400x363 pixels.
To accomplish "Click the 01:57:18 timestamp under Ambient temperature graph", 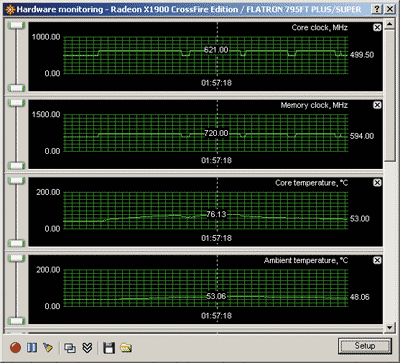I will (216, 316).
